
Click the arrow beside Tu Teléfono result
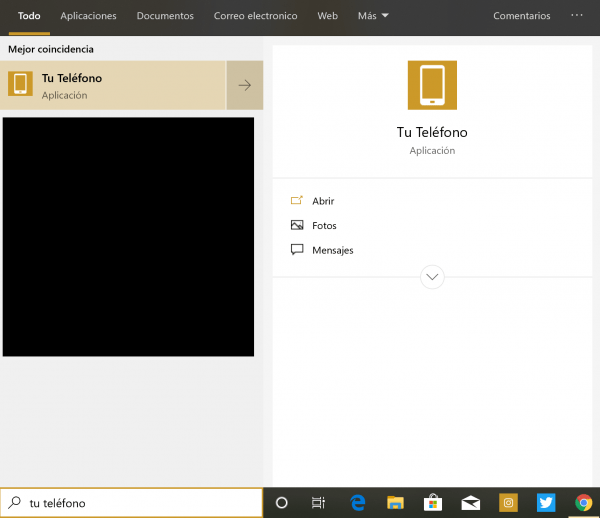tap(245, 85)
